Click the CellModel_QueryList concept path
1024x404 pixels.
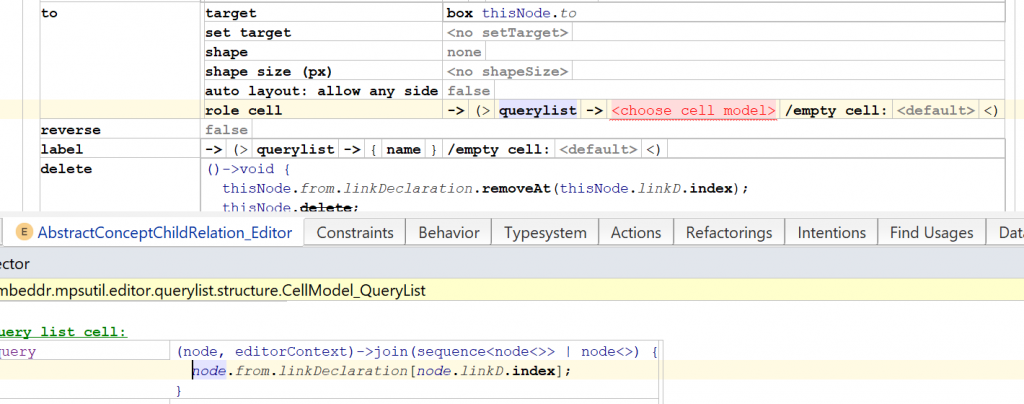(212, 290)
